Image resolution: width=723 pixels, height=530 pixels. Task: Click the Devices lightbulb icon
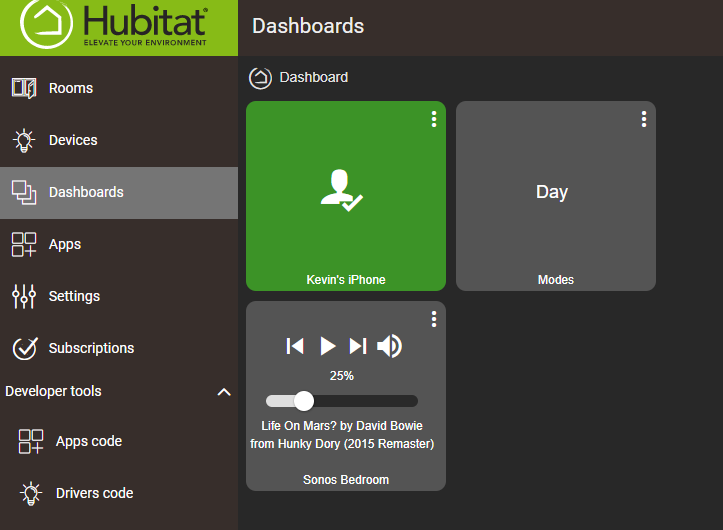click(x=24, y=140)
